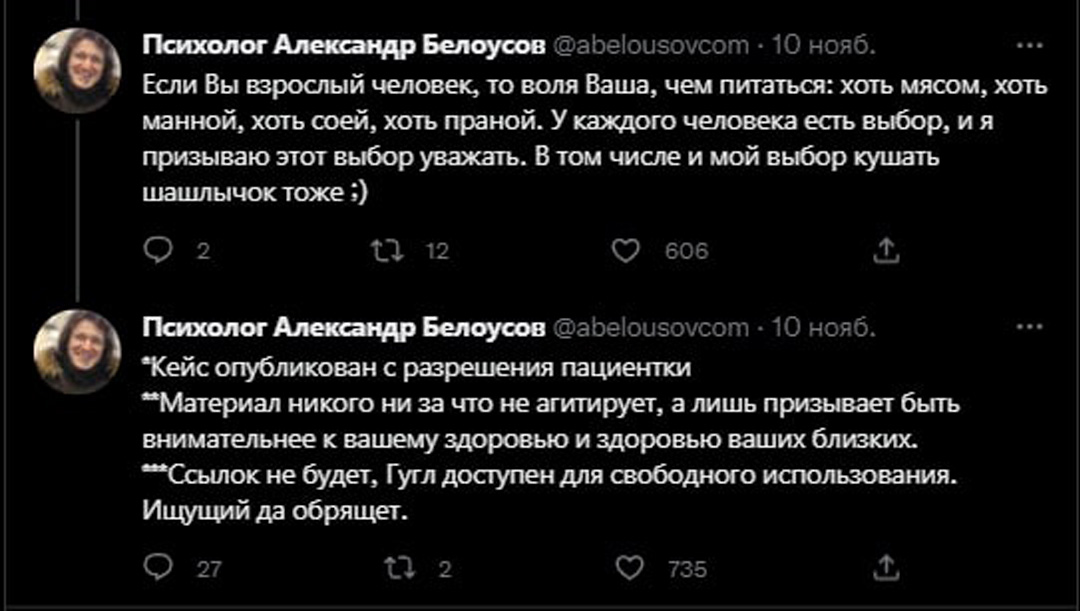Share the first tweet about food choice
The image size is (1080, 611).
(886, 252)
